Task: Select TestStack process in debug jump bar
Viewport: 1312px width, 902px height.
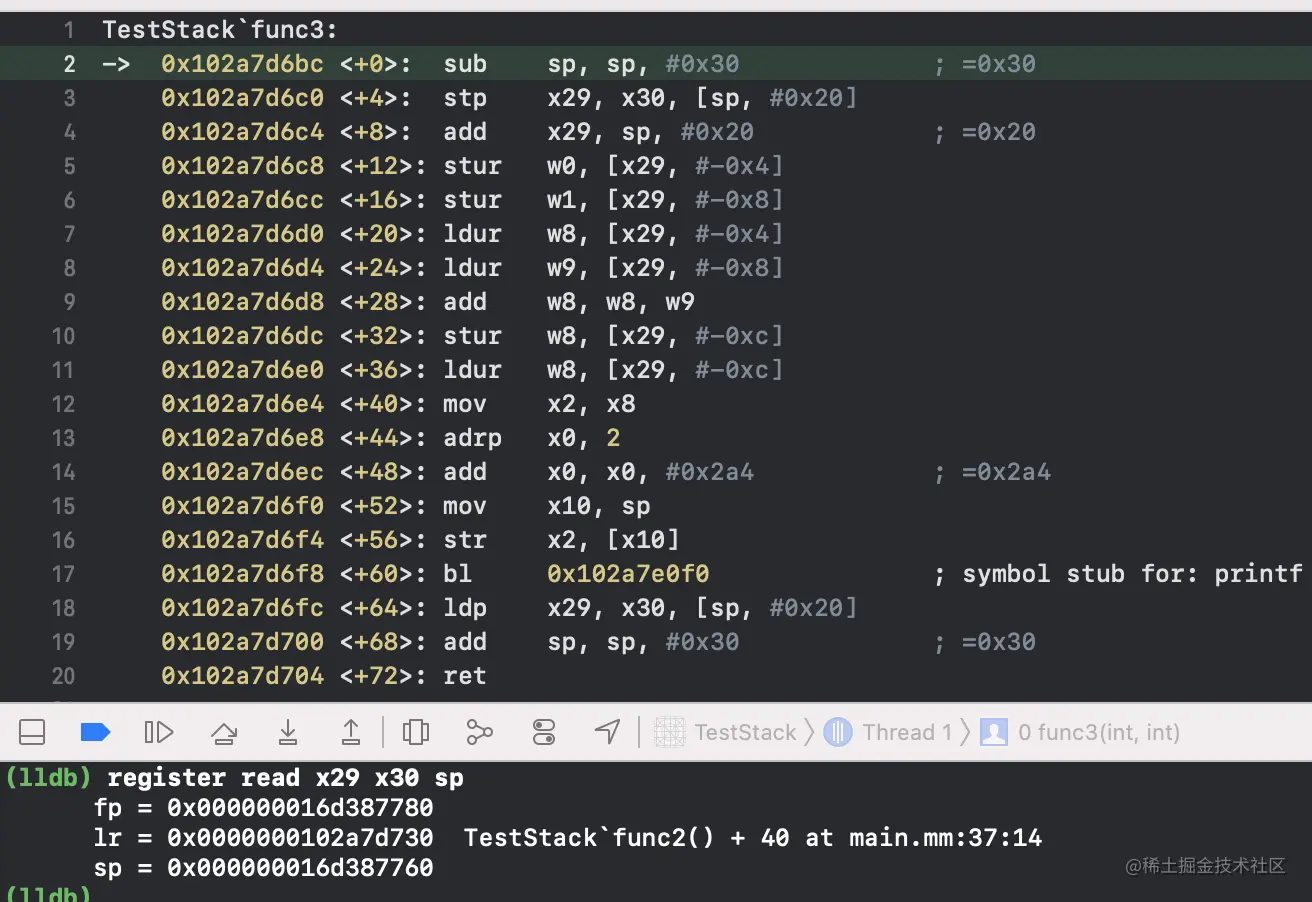Action: 745,732
